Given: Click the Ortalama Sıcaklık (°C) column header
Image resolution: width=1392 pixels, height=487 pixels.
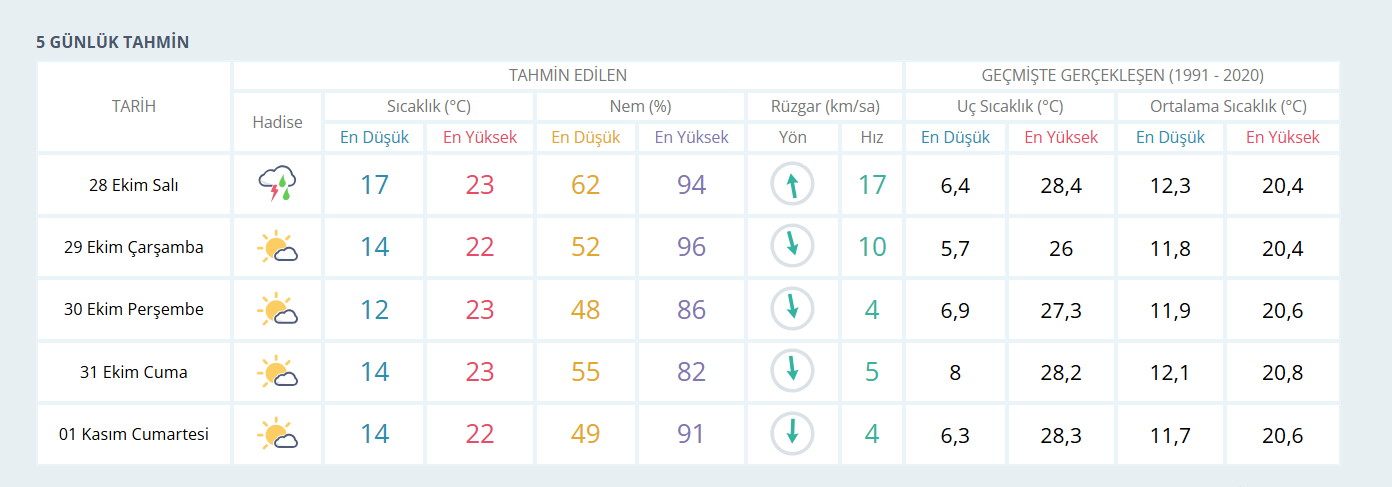Looking at the screenshot, I should (1228, 106).
